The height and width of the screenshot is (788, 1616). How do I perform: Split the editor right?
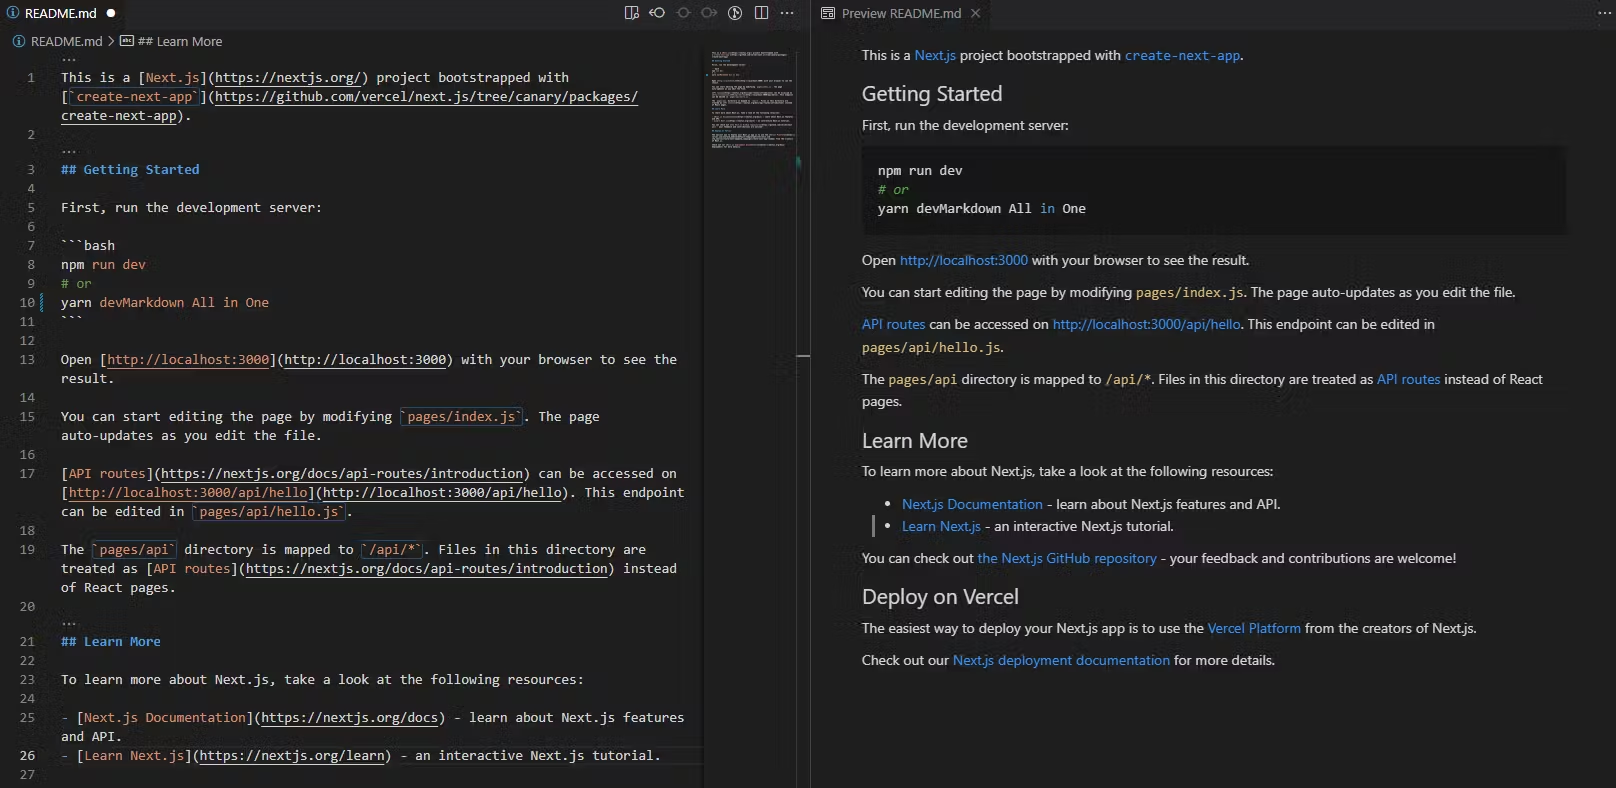coord(761,13)
